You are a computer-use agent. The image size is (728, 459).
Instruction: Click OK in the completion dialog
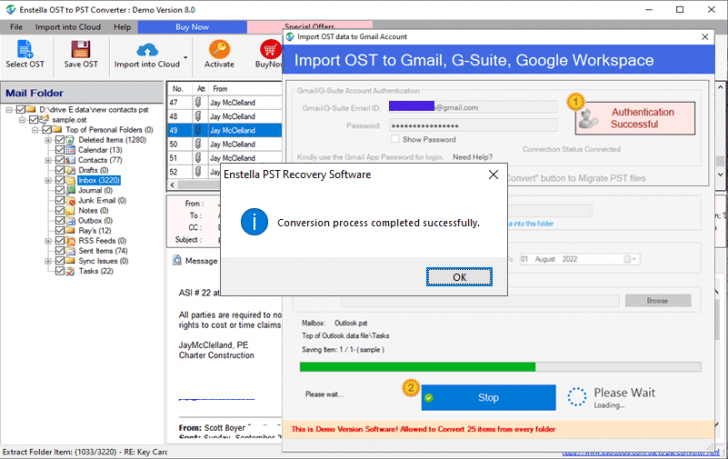pyautogui.click(x=459, y=277)
